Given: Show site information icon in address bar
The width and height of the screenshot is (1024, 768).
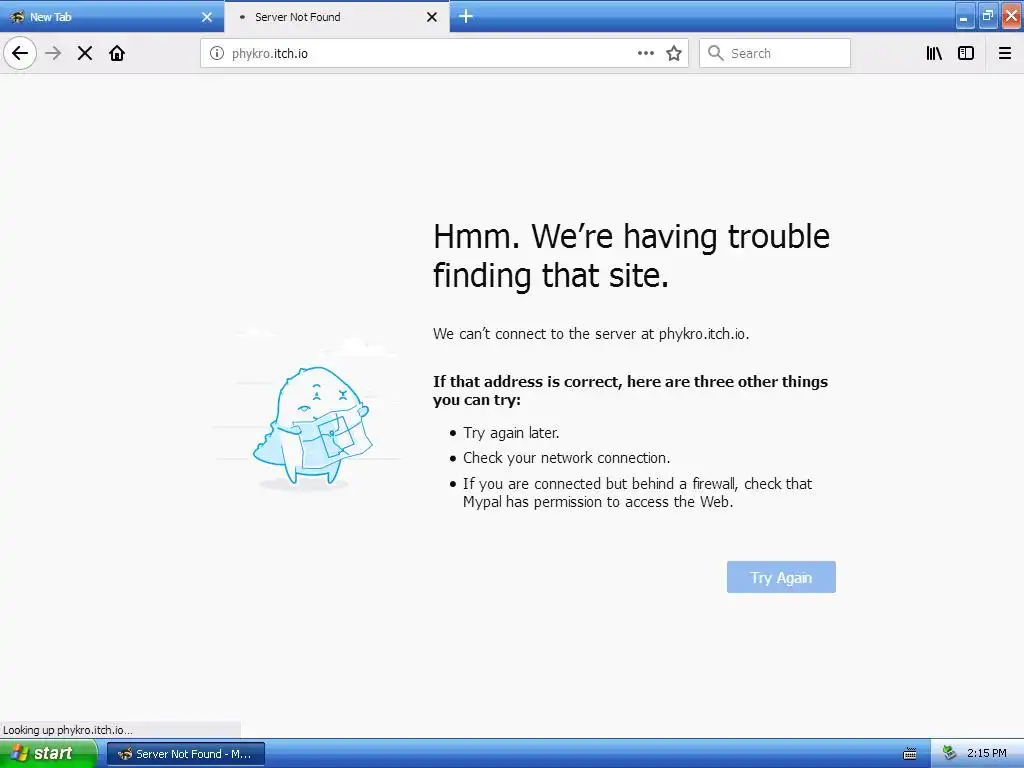Looking at the screenshot, I should coord(217,53).
